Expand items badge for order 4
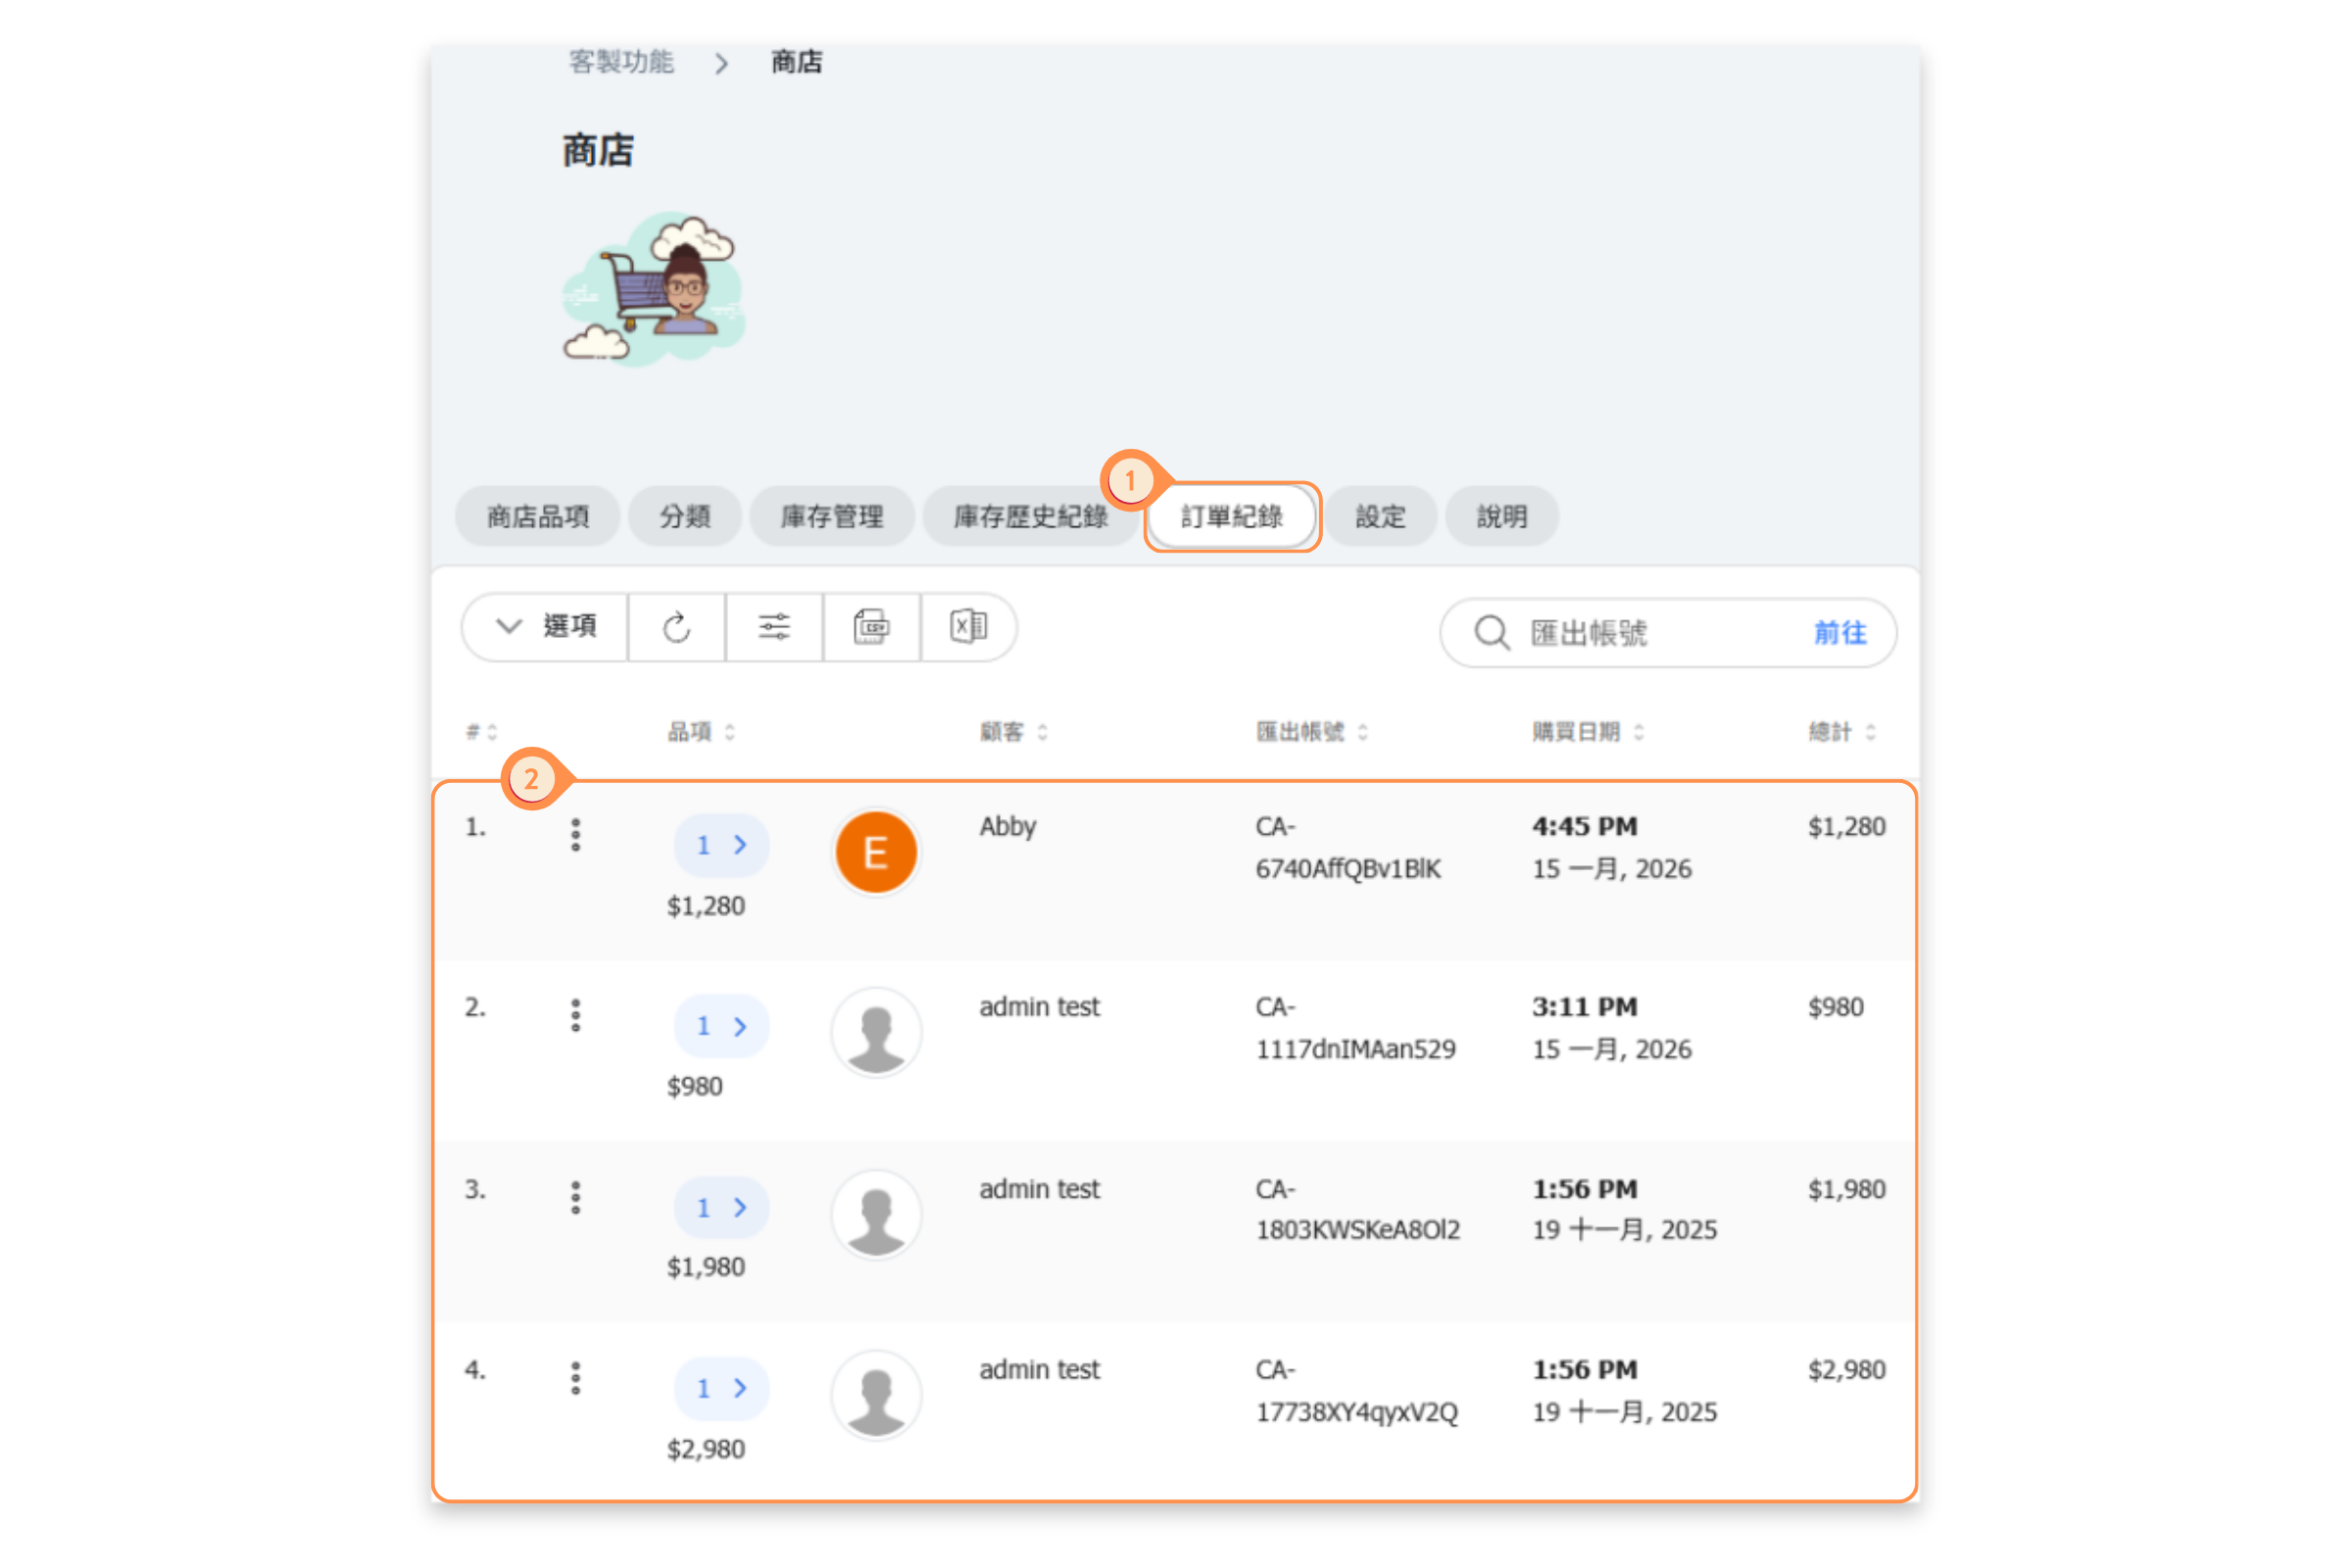This screenshot has width=2352, height=1568. tap(721, 1388)
